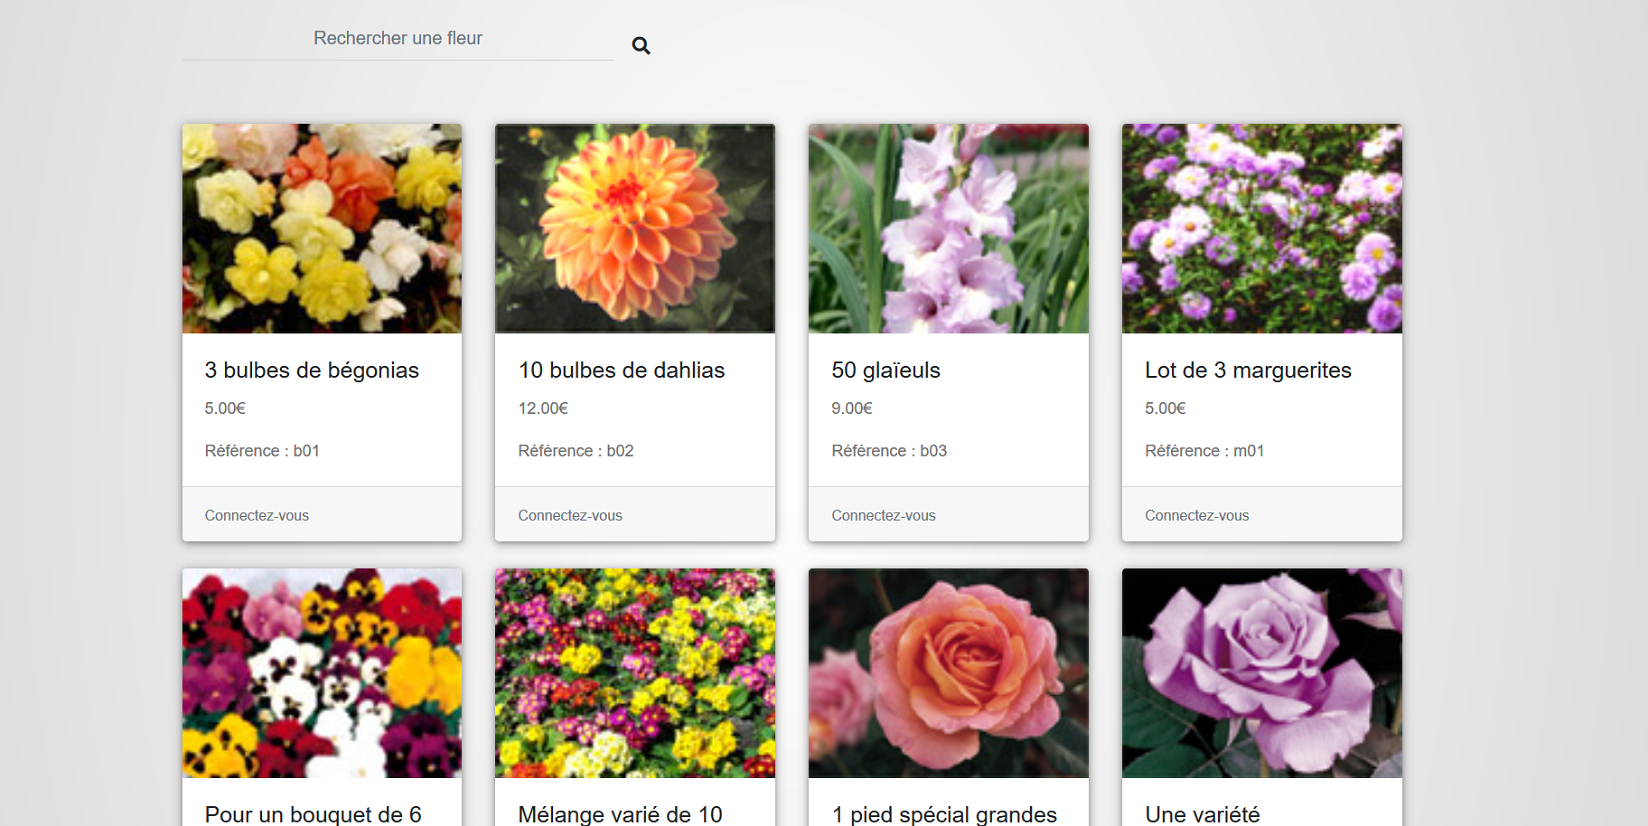Click the magnifying glass search icon
The width and height of the screenshot is (1648, 826).
(x=641, y=46)
